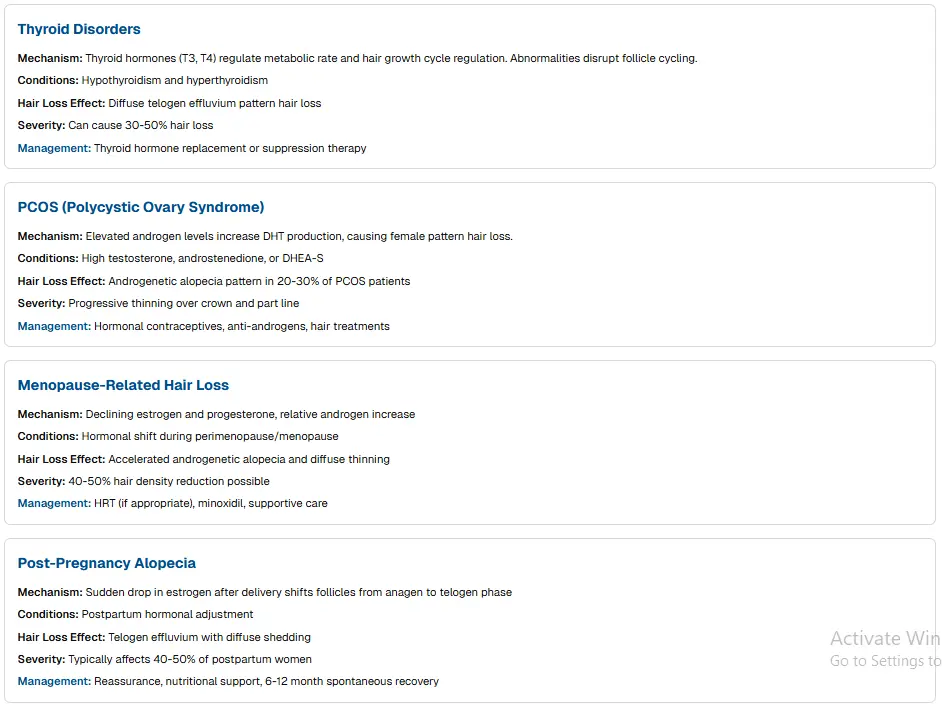Click the Menopause Severity label
This screenshot has height=710, width=942.
click(41, 482)
